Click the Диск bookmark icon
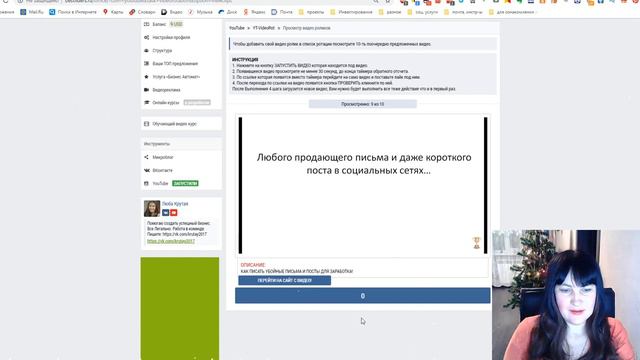 [222, 12]
